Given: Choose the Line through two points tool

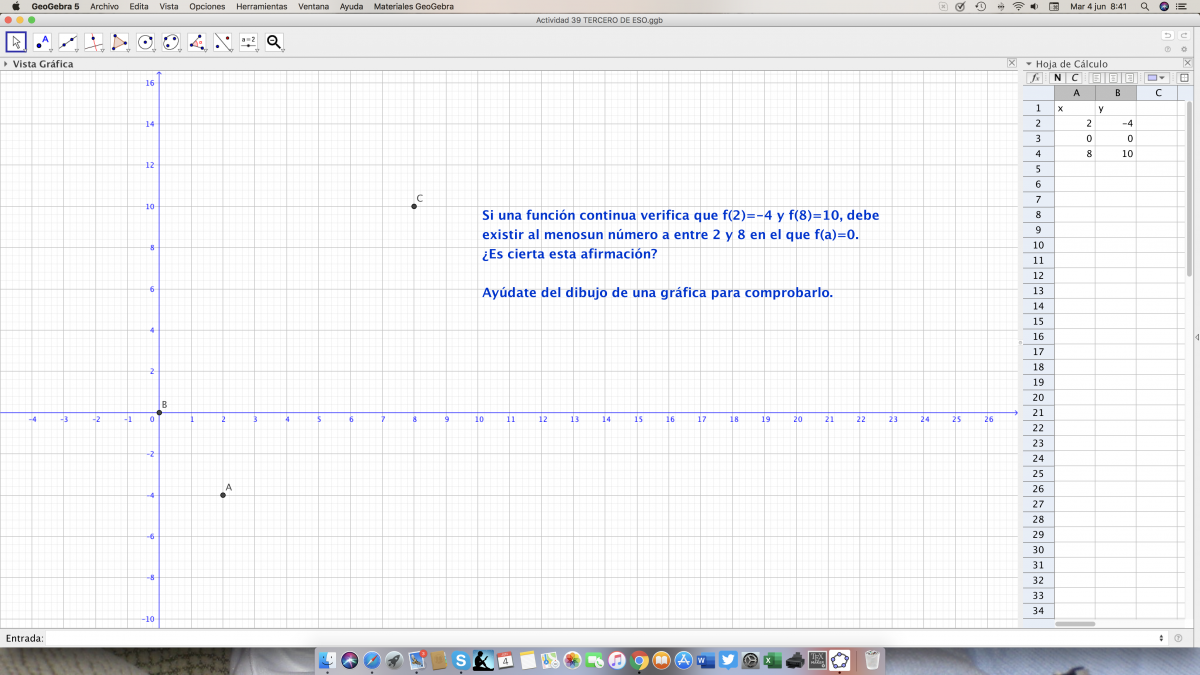Looking at the screenshot, I should click(68, 42).
